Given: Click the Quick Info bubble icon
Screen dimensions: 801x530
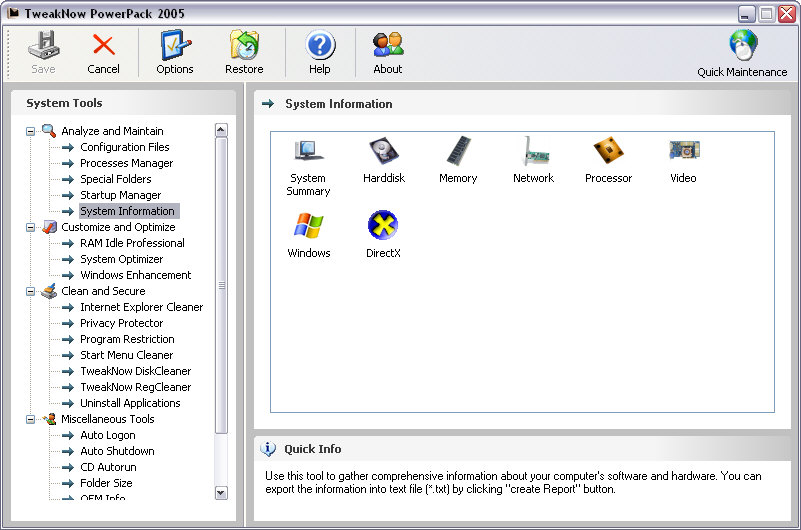Looking at the screenshot, I should (268, 449).
